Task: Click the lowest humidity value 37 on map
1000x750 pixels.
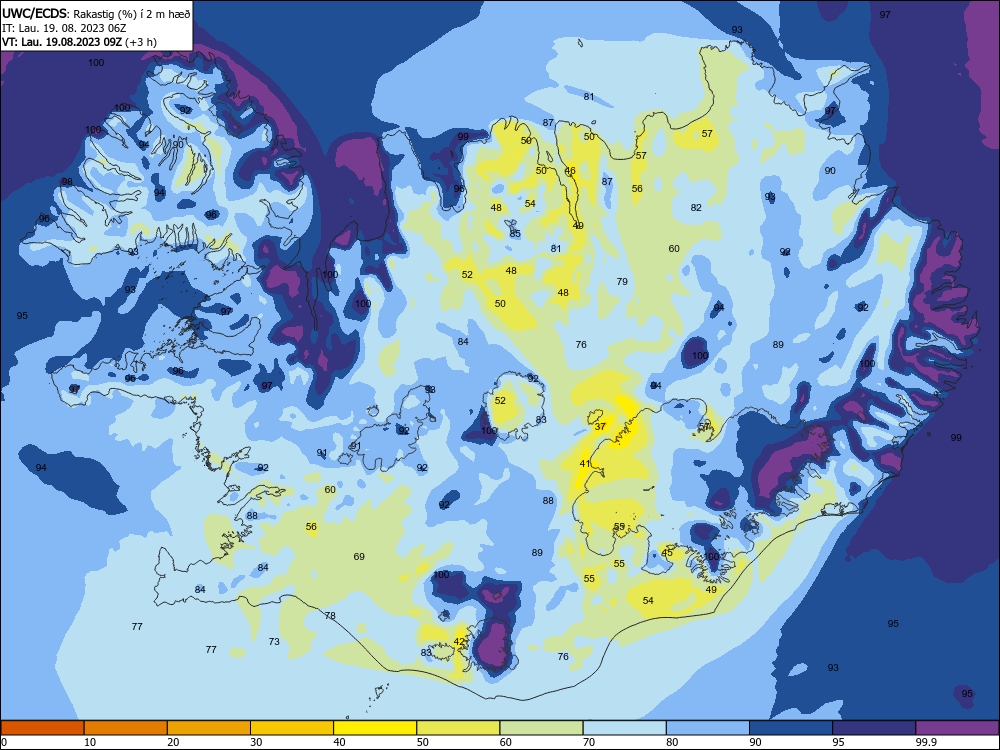Action: point(600,427)
